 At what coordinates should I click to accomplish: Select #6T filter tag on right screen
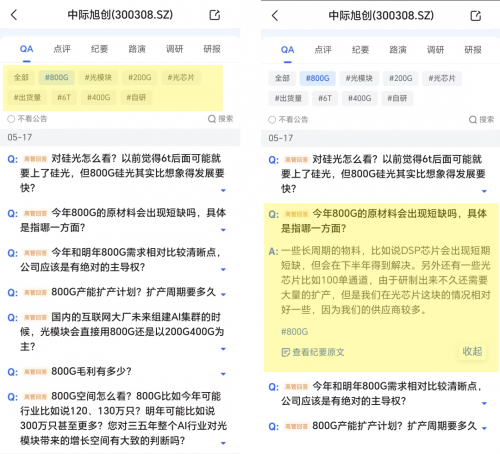pyautogui.click(x=325, y=98)
